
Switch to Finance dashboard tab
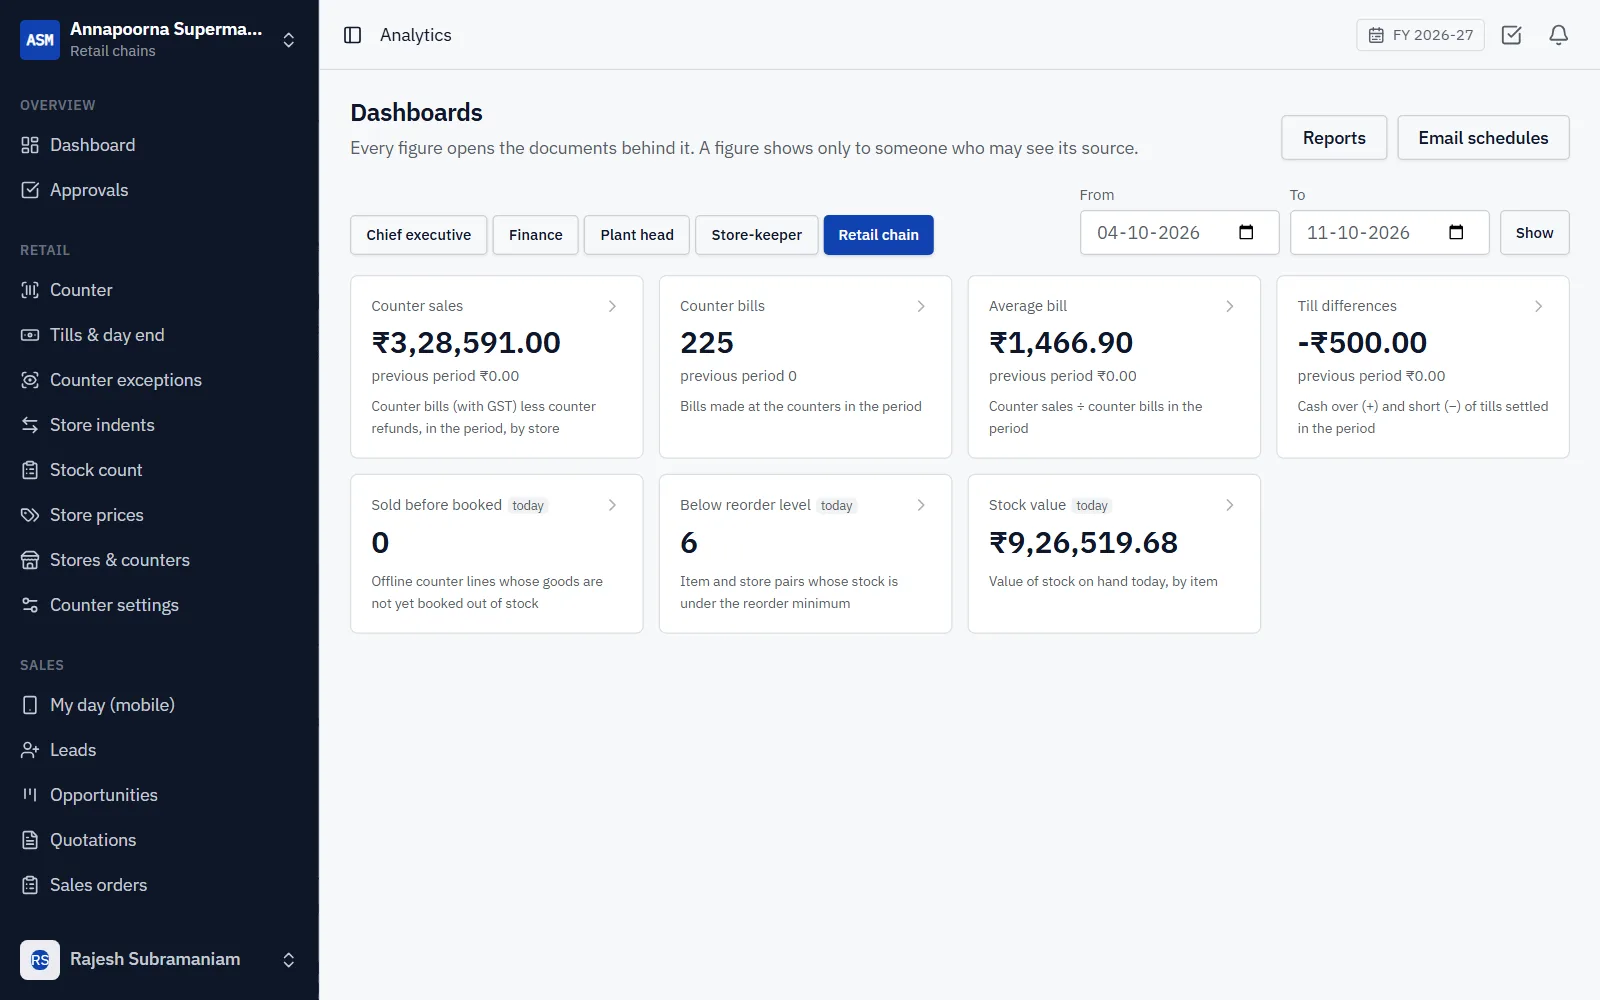point(535,235)
